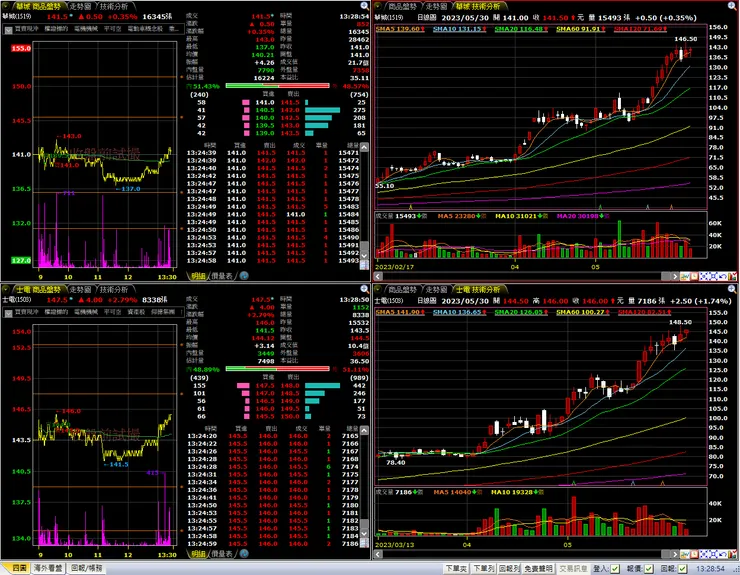Click globe icon beside 價量表 in top-left panel

(x=244, y=276)
